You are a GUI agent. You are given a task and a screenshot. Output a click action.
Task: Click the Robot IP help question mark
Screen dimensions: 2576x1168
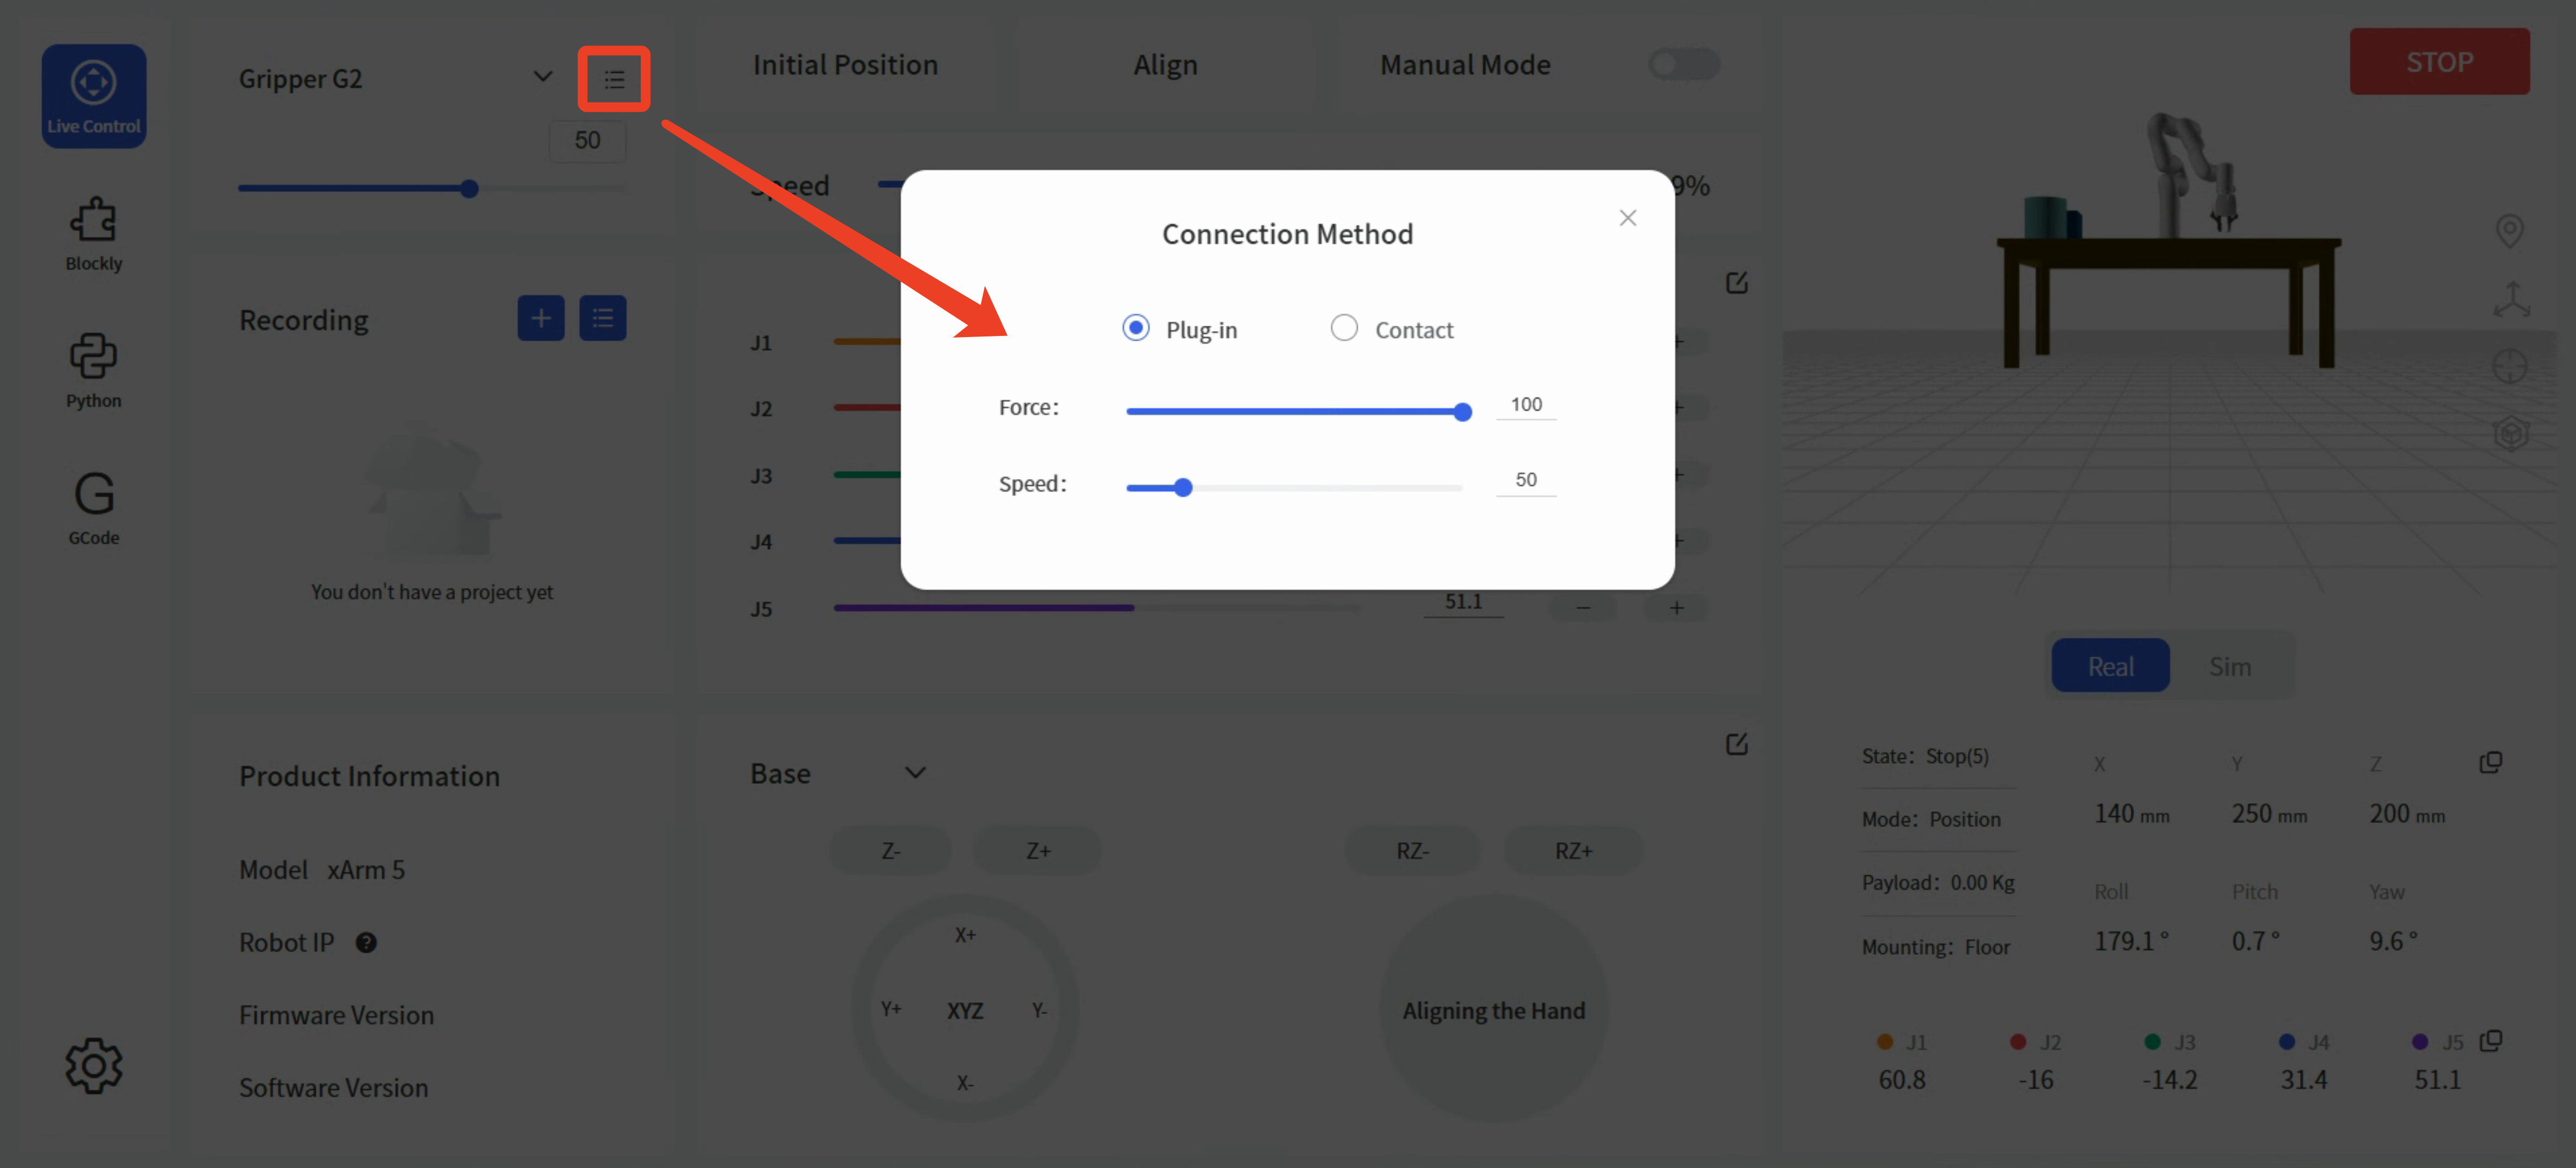pos(366,942)
